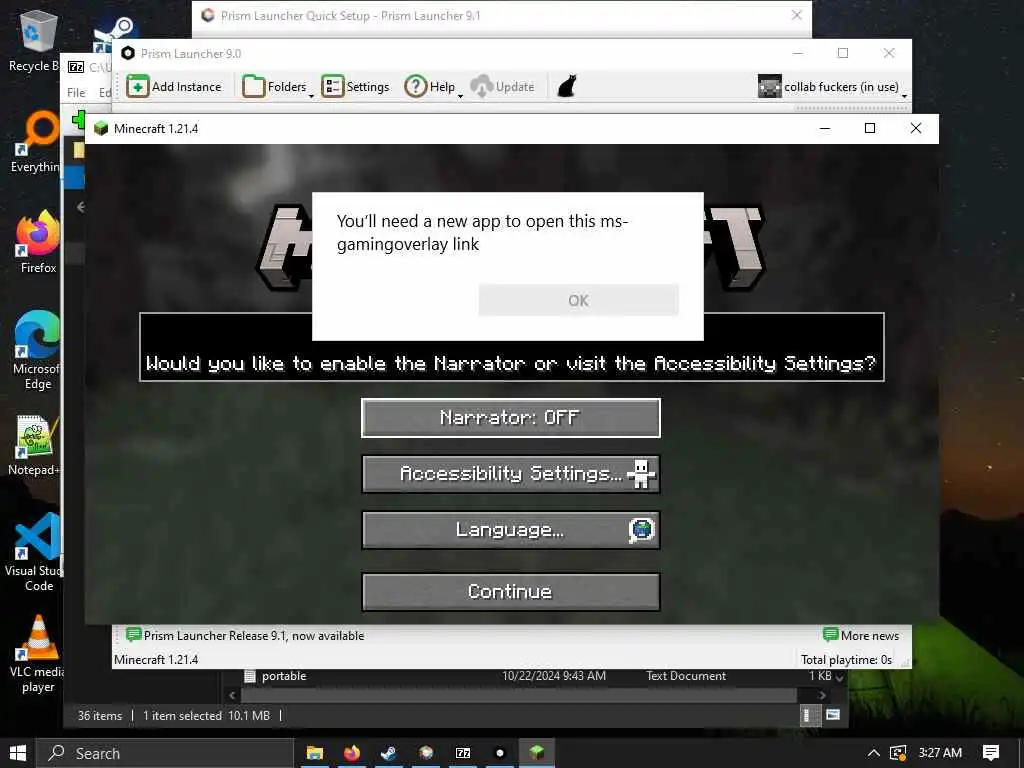Select the VLC media player desktop shortcut

pos(37,654)
